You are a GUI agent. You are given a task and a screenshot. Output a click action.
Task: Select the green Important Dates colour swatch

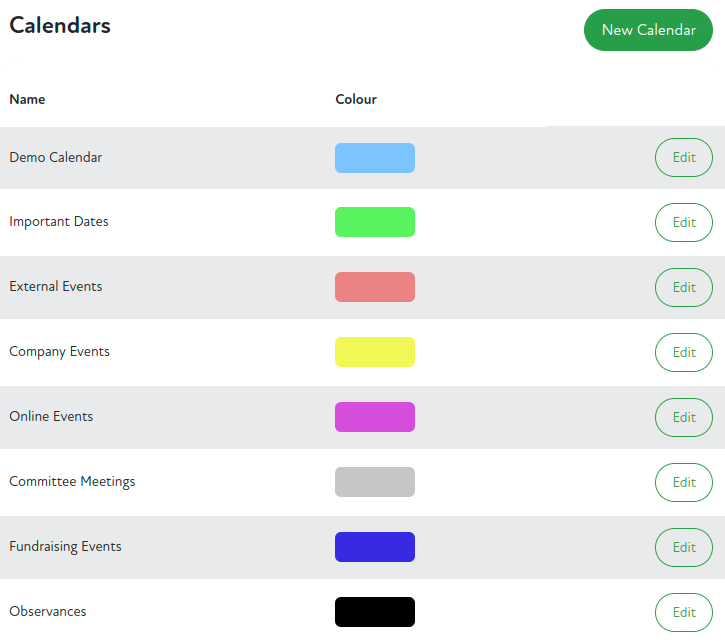click(374, 222)
